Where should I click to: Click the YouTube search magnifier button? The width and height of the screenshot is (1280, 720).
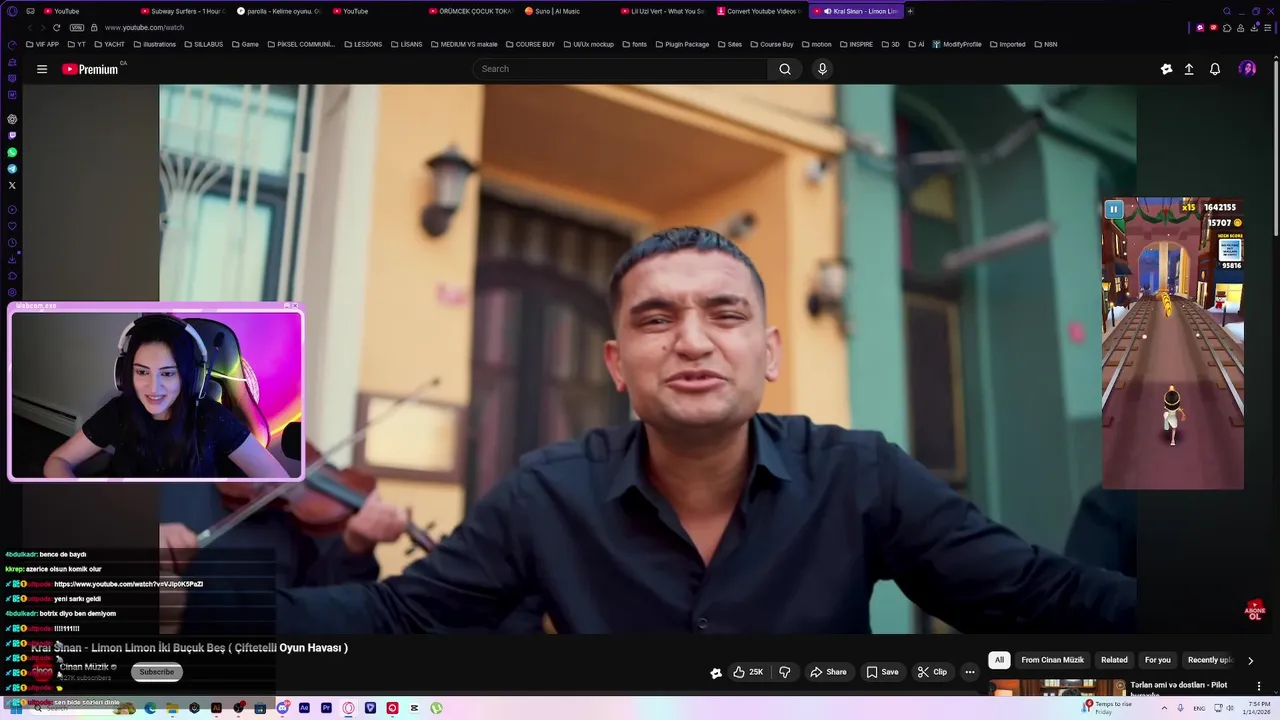coord(785,69)
